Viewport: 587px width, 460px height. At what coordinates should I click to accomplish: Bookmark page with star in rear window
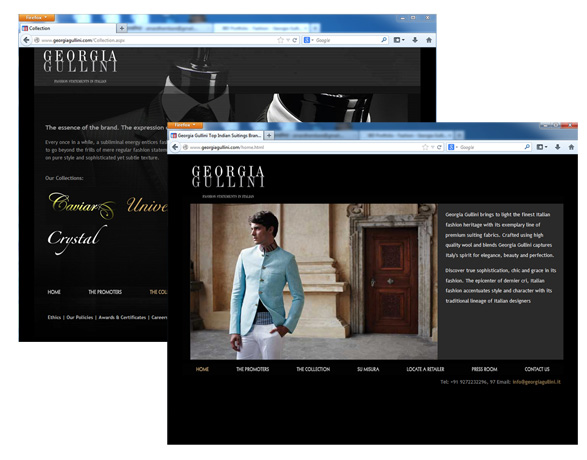pos(280,40)
